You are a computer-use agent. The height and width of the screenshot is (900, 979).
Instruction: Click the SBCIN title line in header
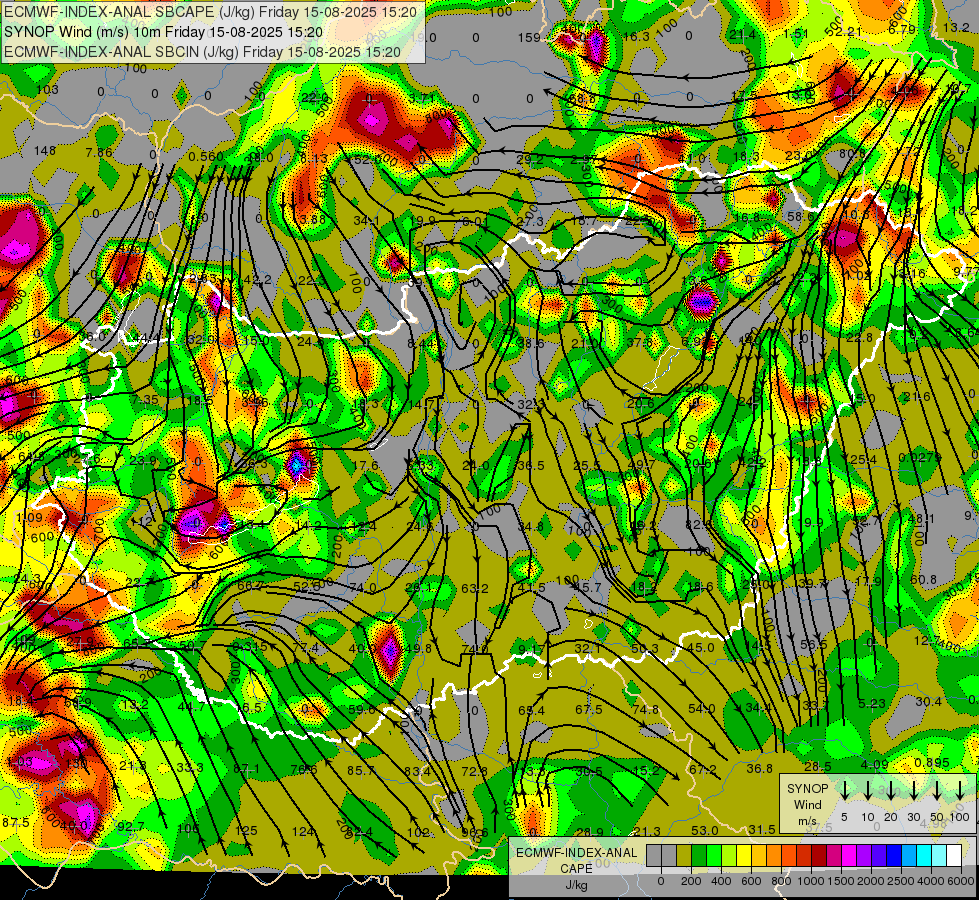click(202, 52)
